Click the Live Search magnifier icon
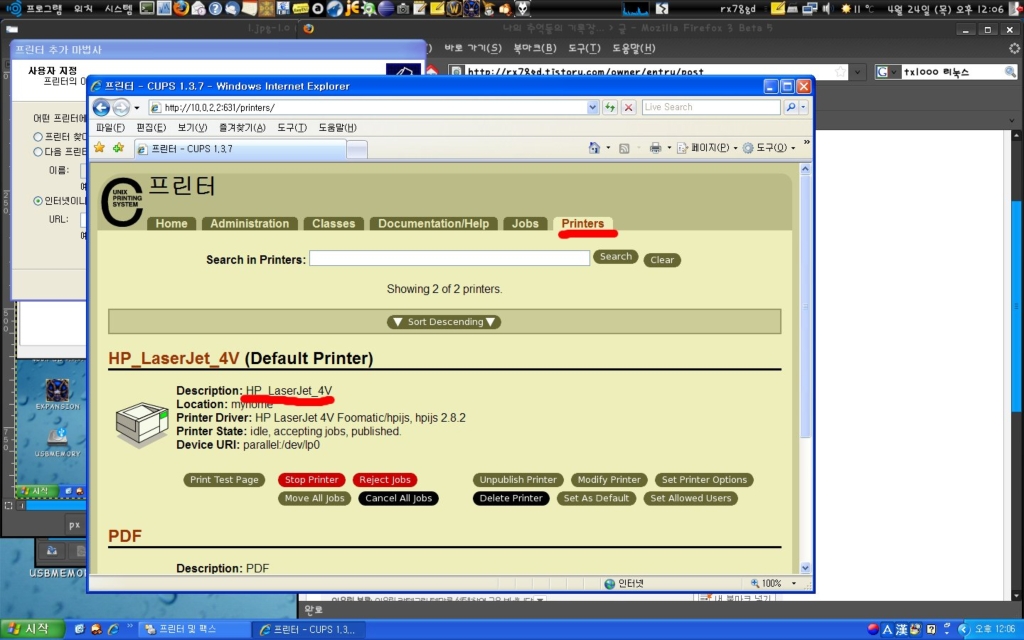This screenshot has width=1024, height=640. (791, 107)
